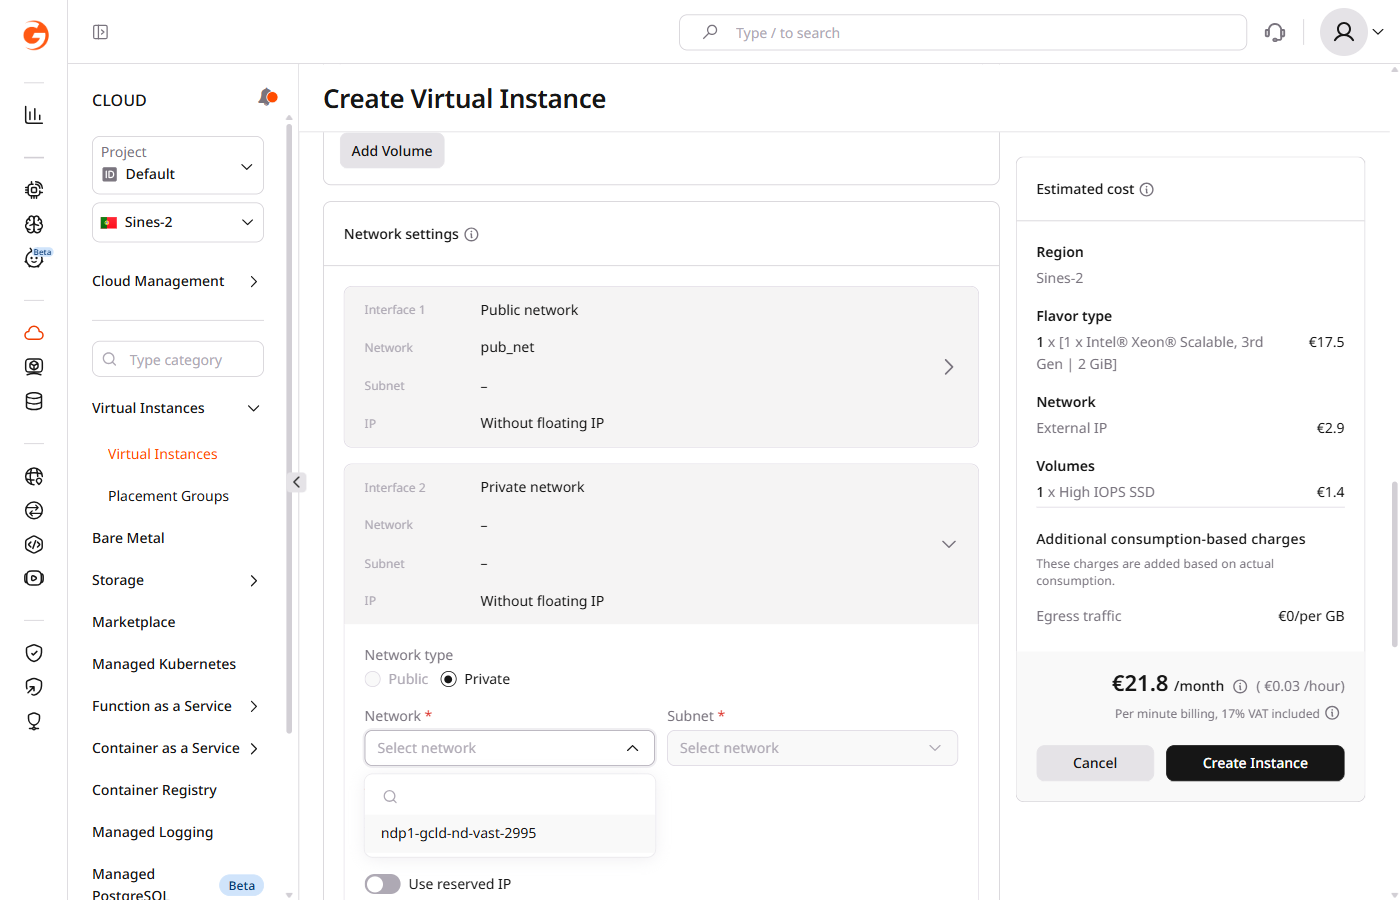Open the Select network dropdown under Network
1400x900 pixels.
coord(510,748)
